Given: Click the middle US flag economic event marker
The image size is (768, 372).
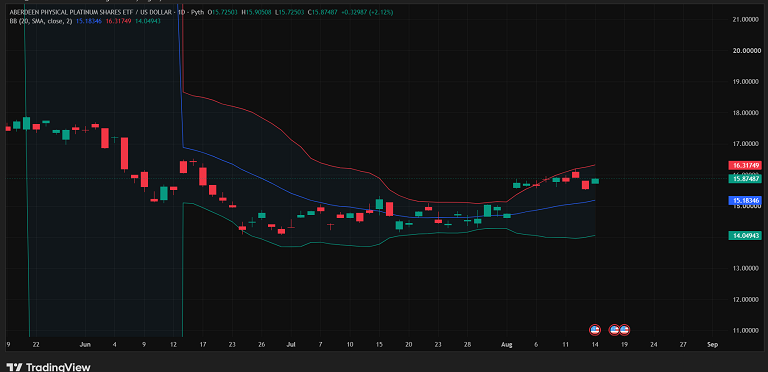Looking at the screenshot, I should pyautogui.click(x=614, y=330).
